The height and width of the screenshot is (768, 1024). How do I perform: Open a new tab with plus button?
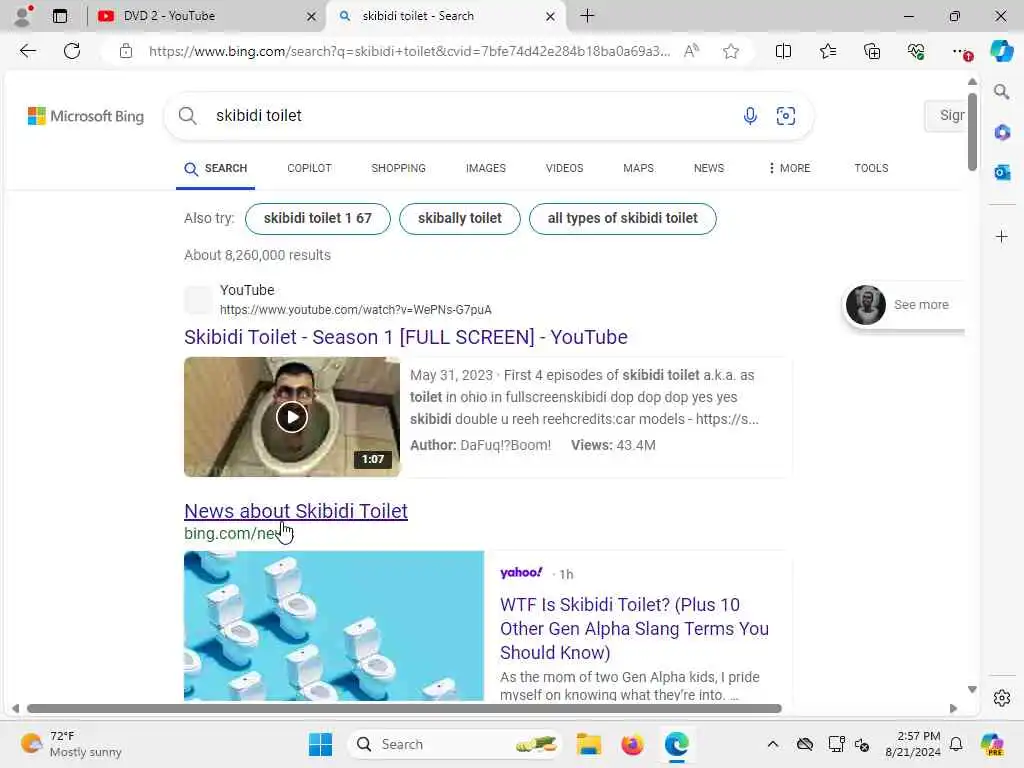pyautogui.click(x=587, y=16)
